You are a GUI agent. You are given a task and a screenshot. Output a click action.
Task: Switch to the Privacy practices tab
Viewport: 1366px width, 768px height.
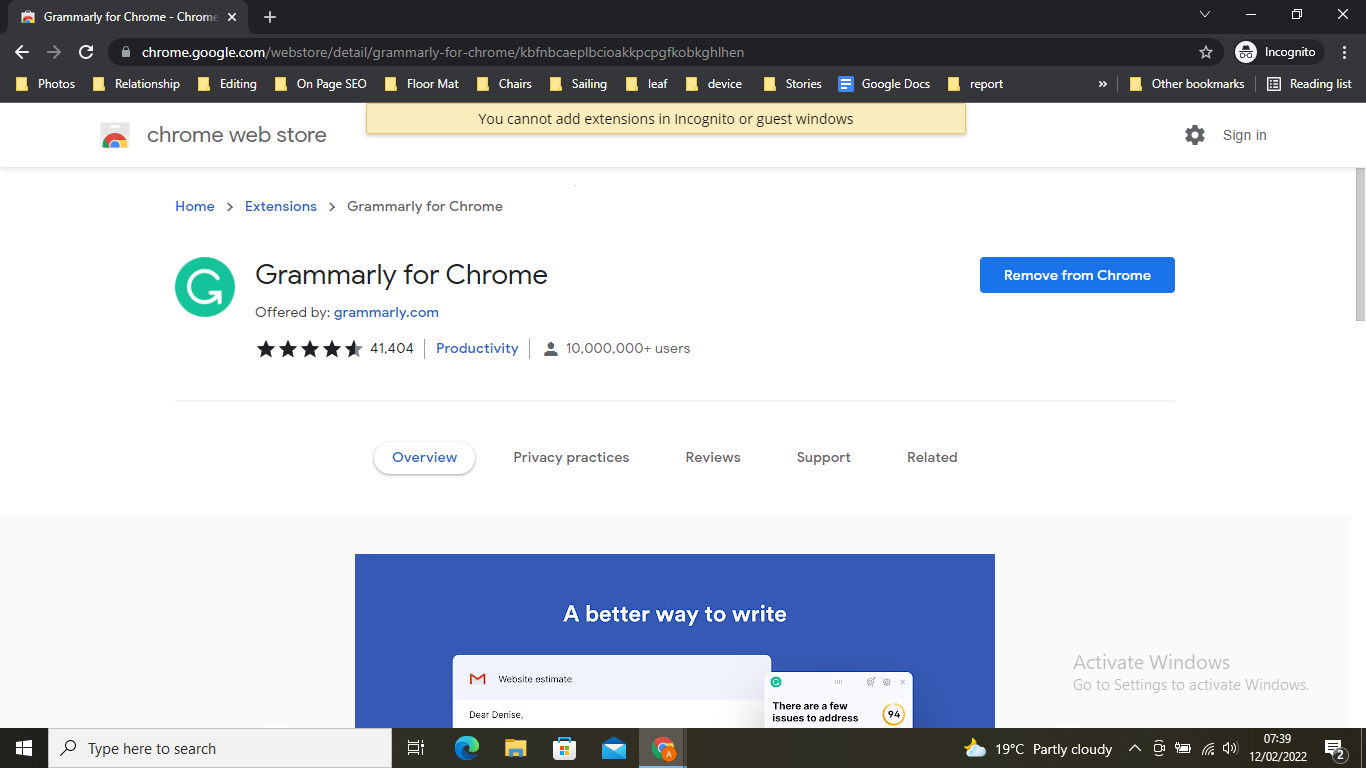[x=571, y=457]
